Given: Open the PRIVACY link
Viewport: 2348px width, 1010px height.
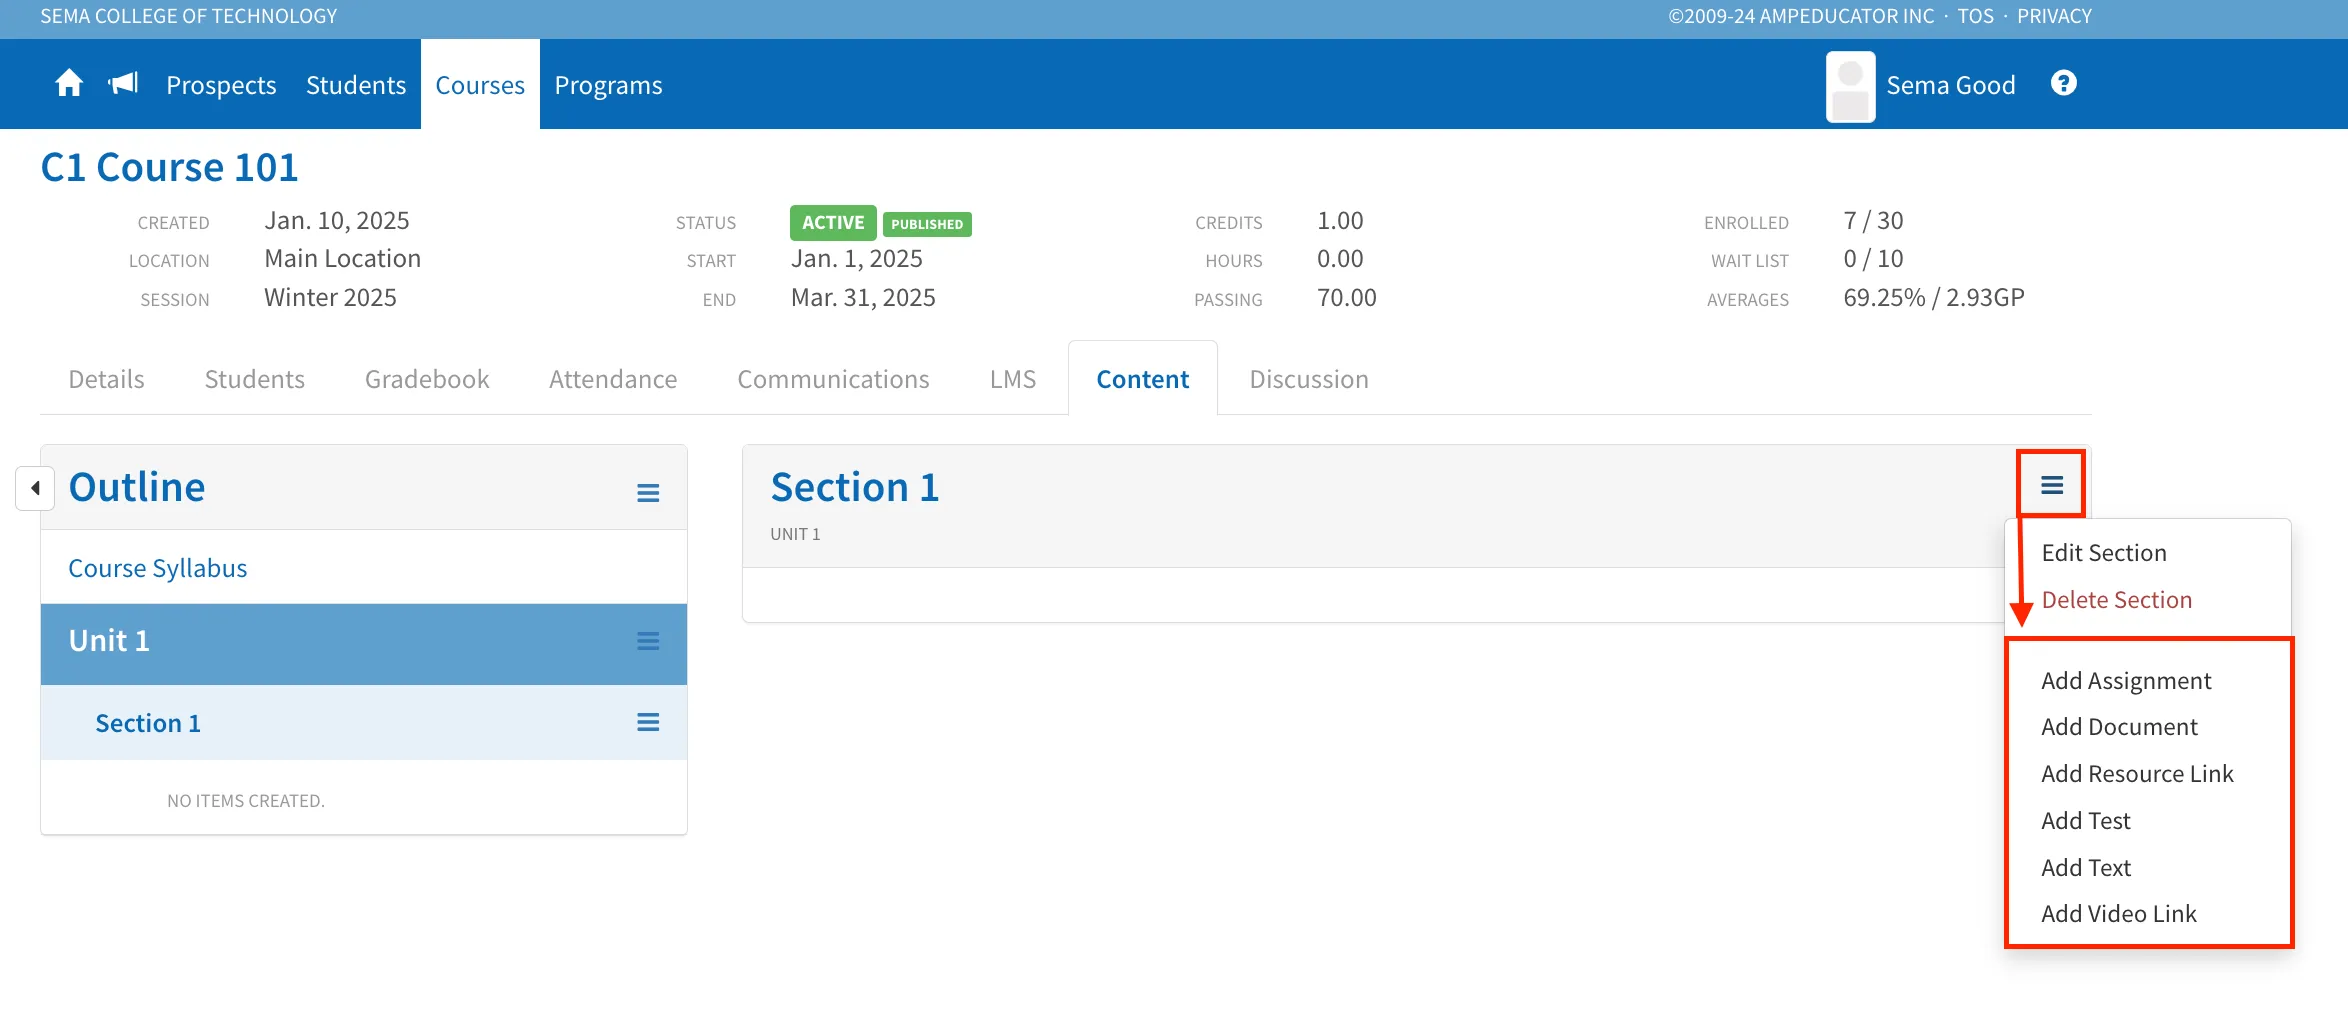Looking at the screenshot, I should tap(2054, 16).
